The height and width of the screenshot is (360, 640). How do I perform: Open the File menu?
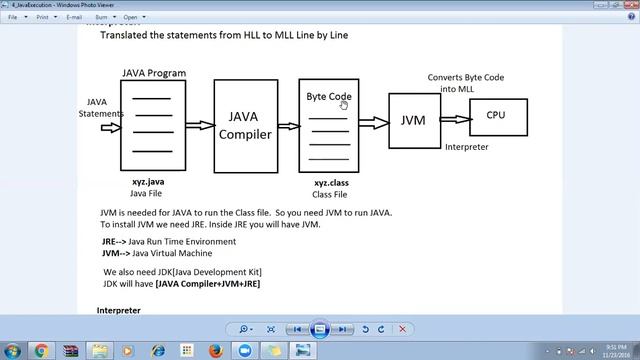[x=13, y=17]
